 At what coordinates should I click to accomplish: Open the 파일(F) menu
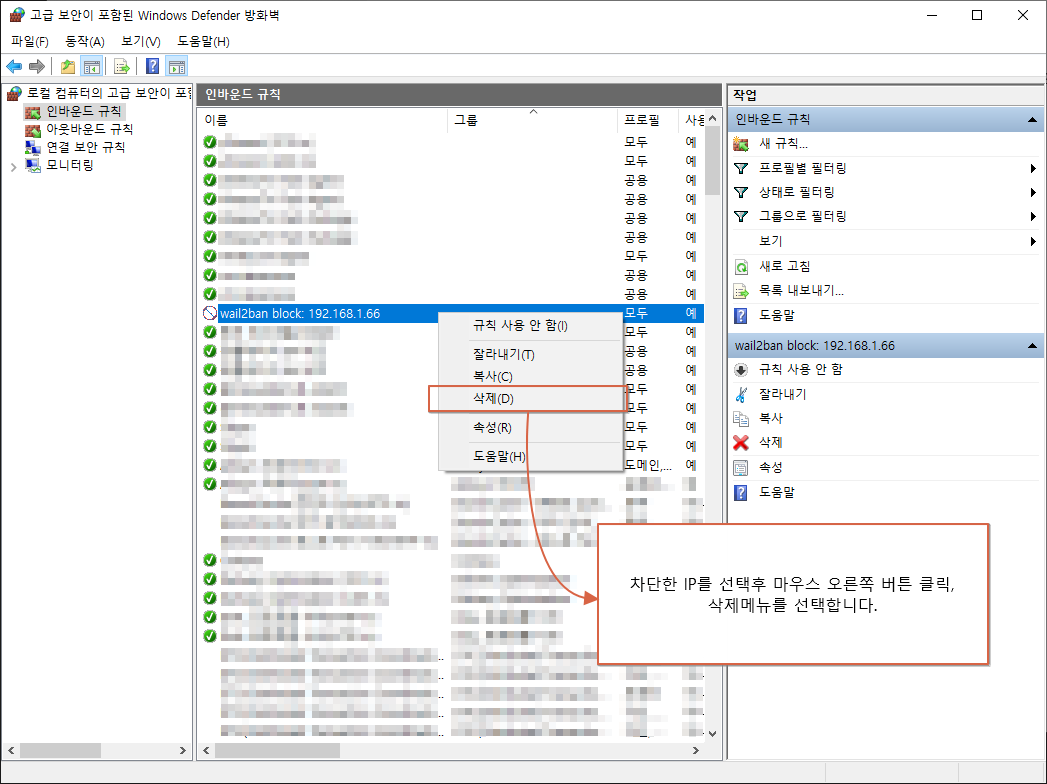30,41
